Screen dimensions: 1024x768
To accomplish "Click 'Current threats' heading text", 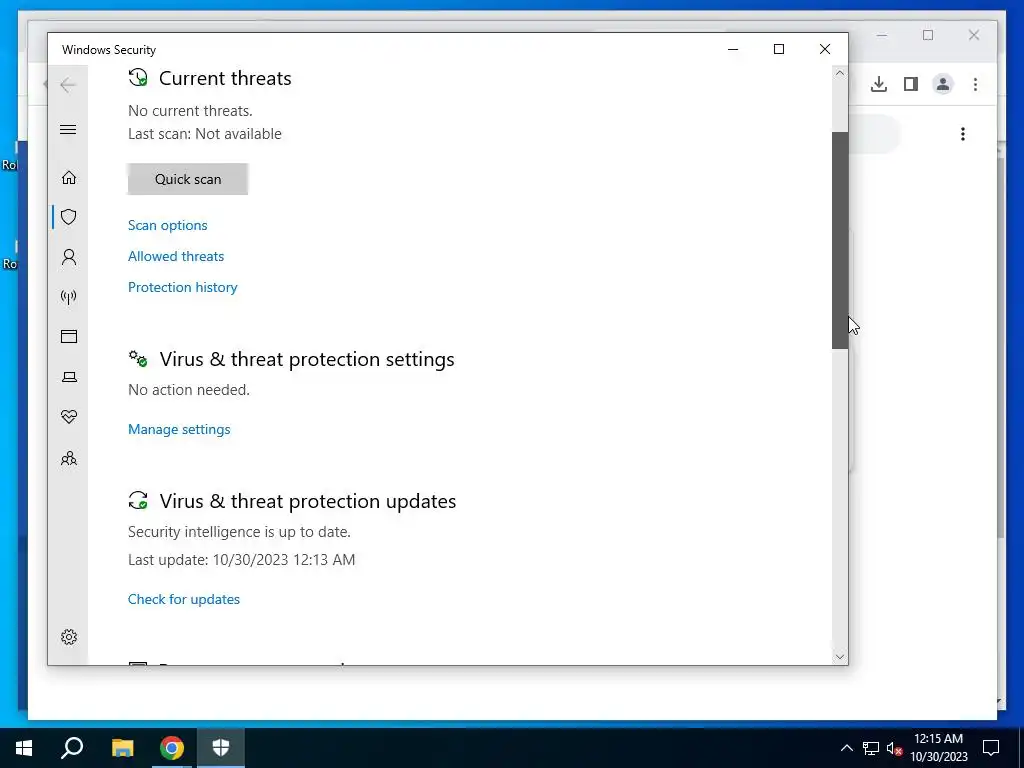I will (225, 78).
